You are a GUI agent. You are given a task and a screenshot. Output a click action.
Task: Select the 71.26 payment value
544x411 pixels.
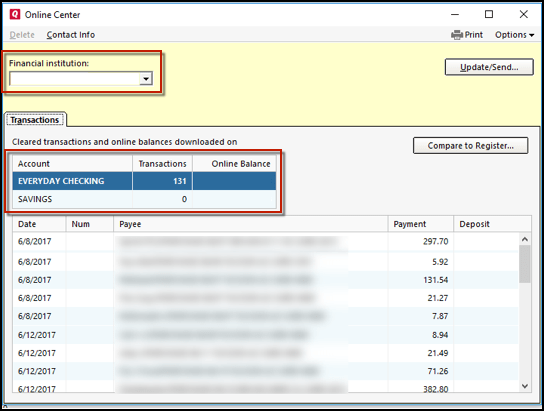(437, 371)
